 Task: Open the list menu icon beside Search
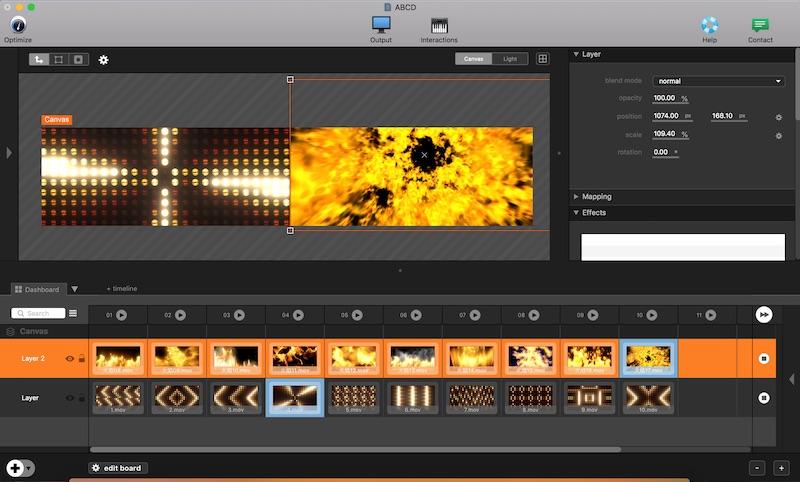click(x=73, y=313)
